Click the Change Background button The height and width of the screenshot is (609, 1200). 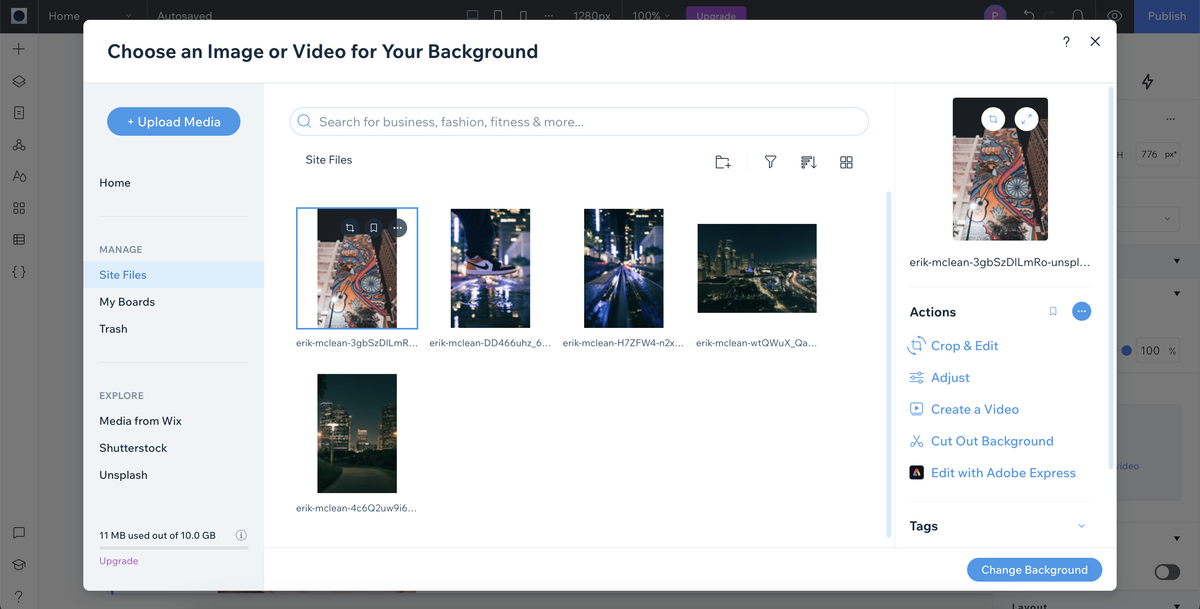click(1034, 569)
